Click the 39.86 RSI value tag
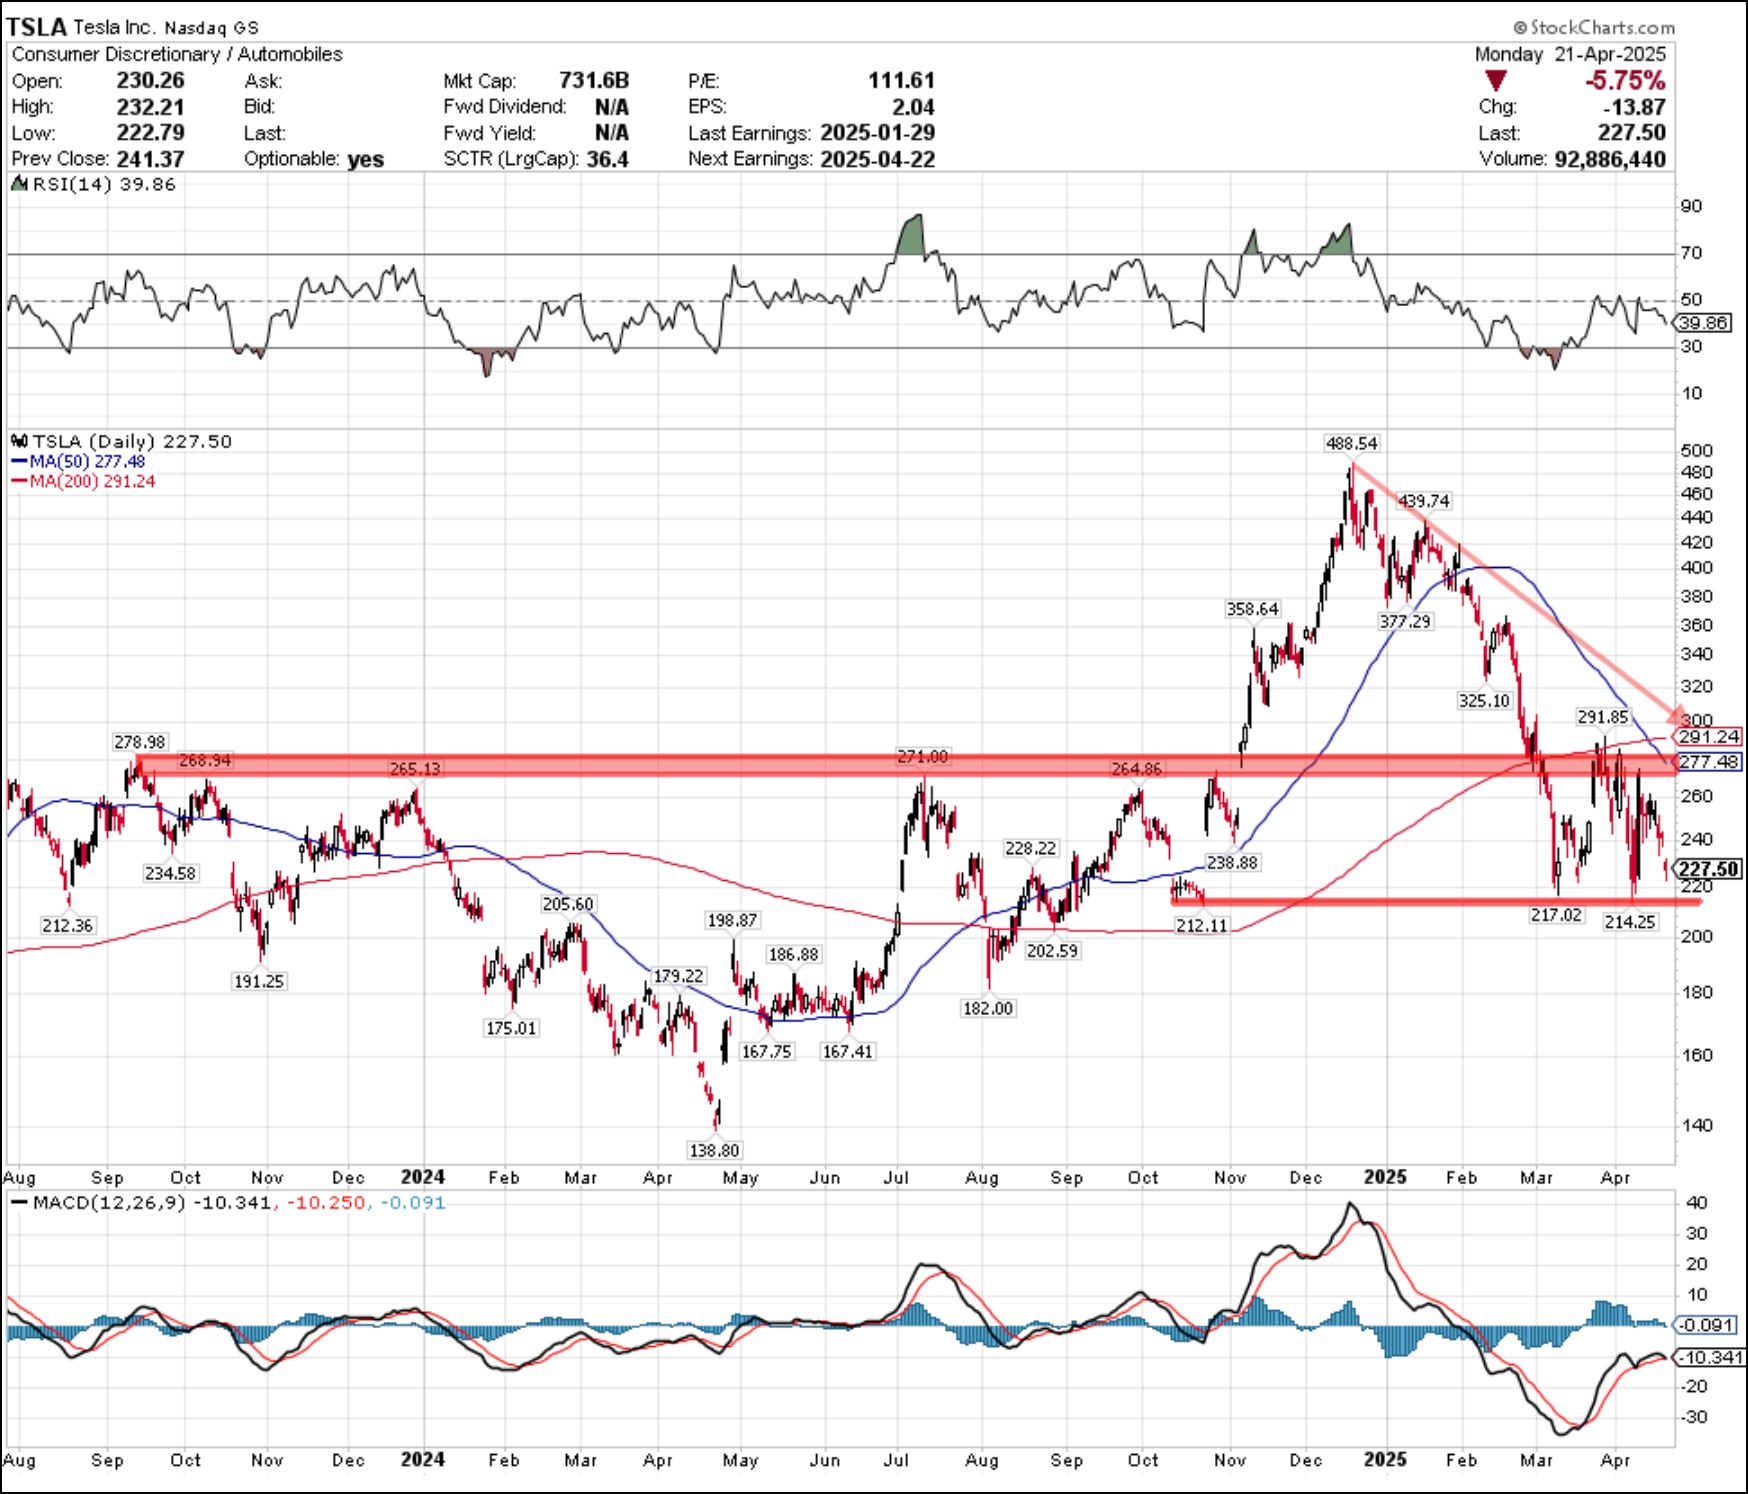This screenshot has height=1494, width=1748. [x=1704, y=323]
